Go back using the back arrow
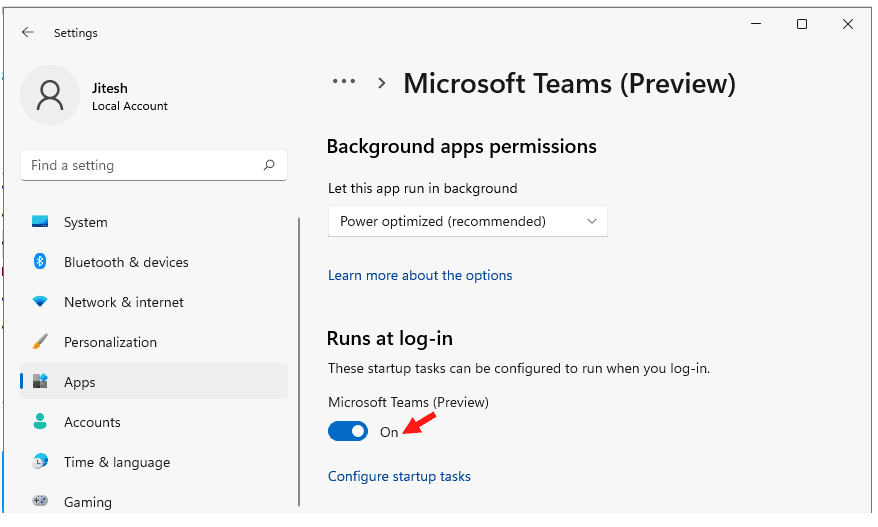Viewport: 878px width, 527px height. (x=27, y=32)
